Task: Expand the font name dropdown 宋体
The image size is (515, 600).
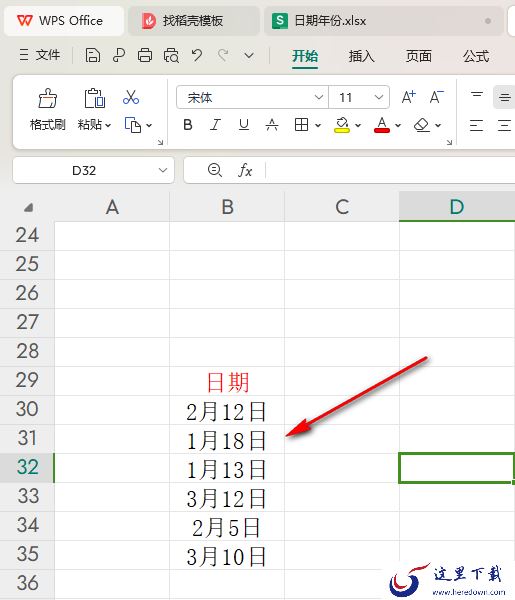Action: (318, 97)
